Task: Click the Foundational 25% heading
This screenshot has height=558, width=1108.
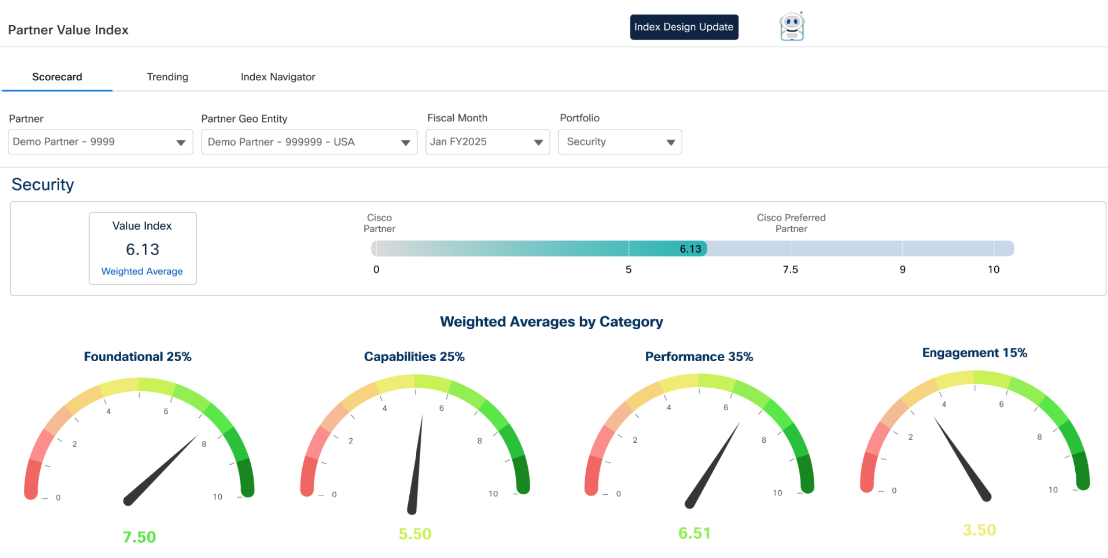Action: pyautogui.click(x=138, y=357)
